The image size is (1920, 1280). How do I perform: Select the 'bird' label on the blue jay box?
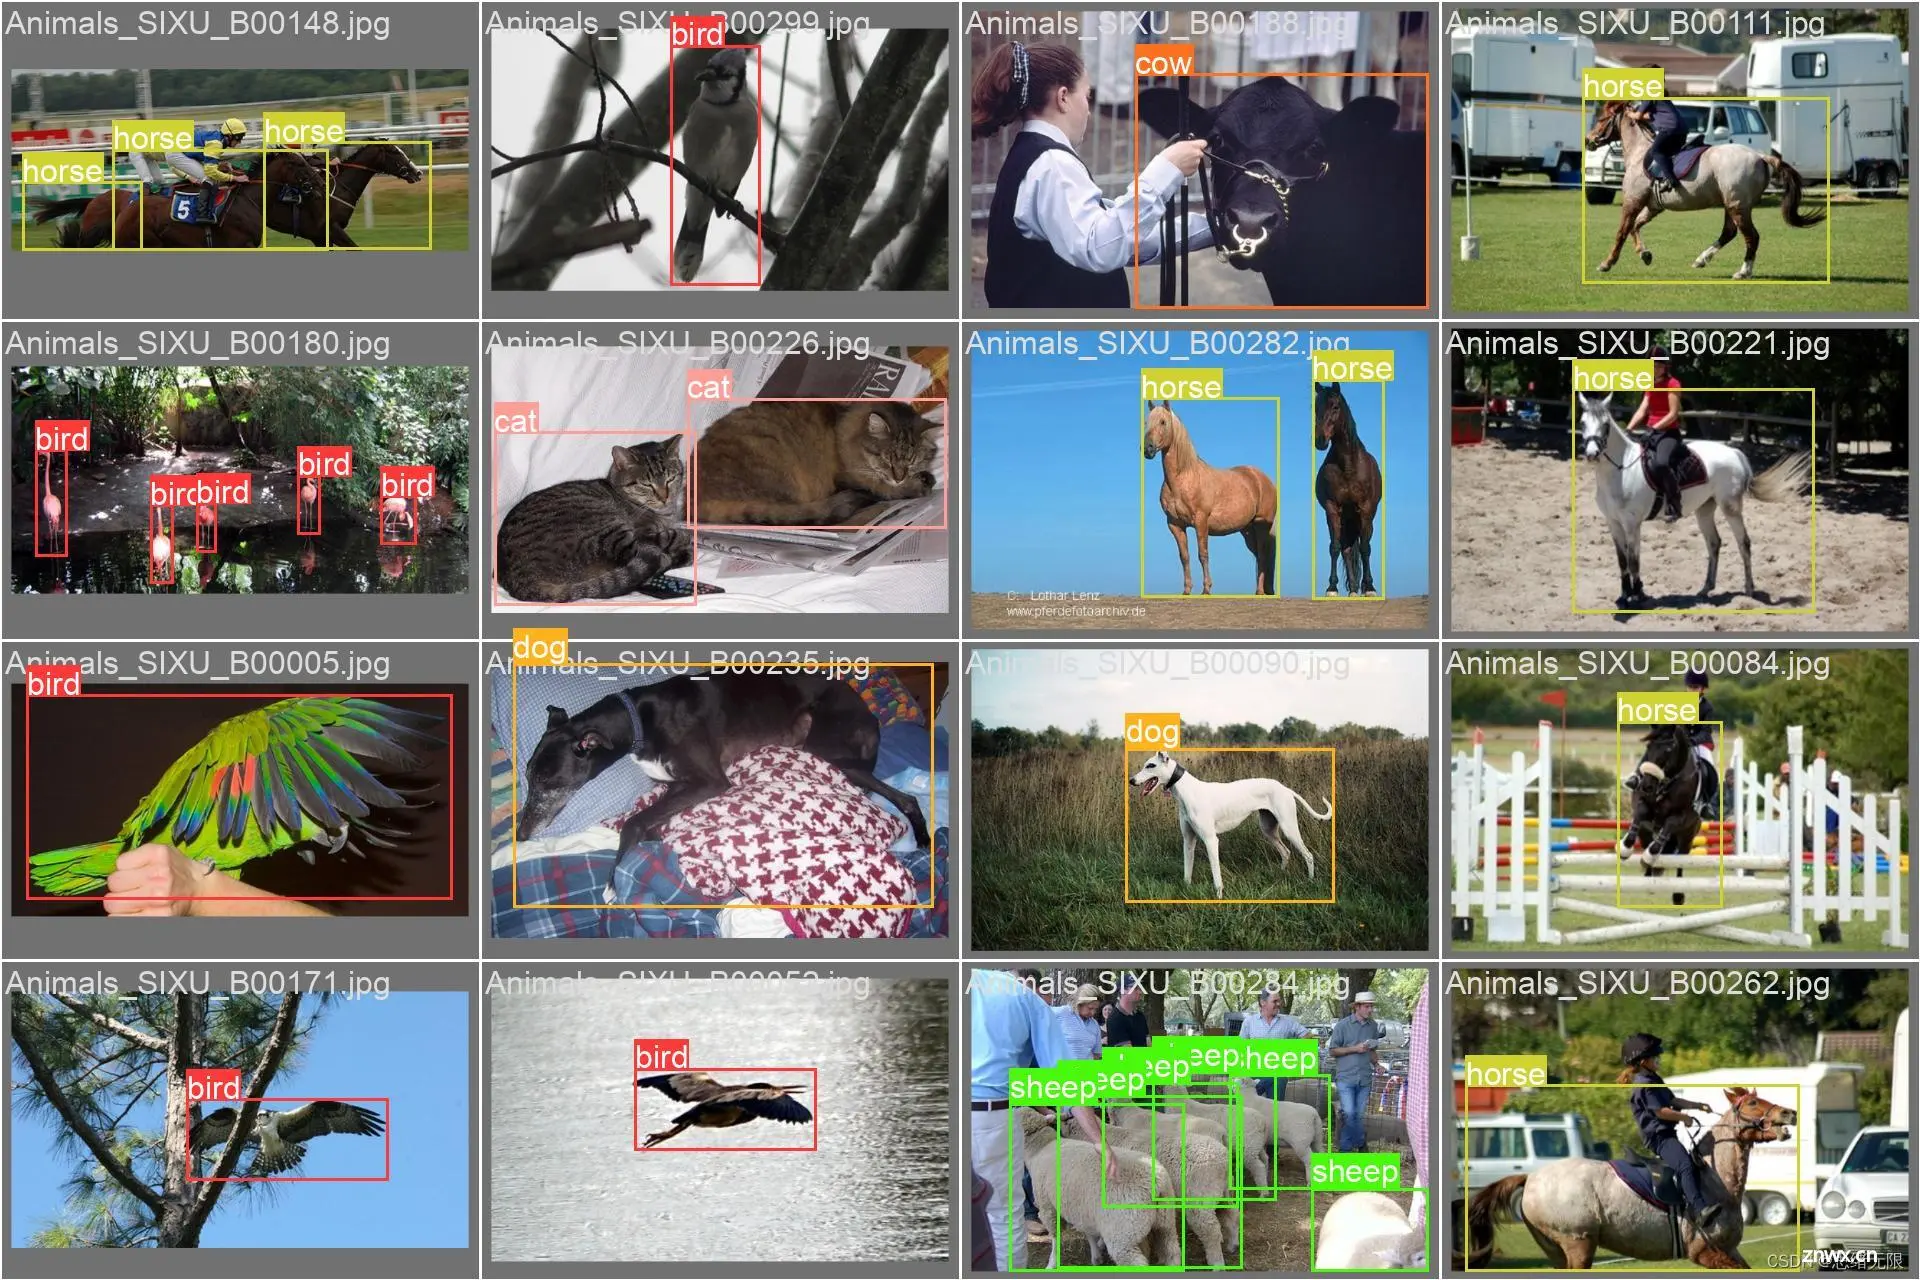pos(697,33)
